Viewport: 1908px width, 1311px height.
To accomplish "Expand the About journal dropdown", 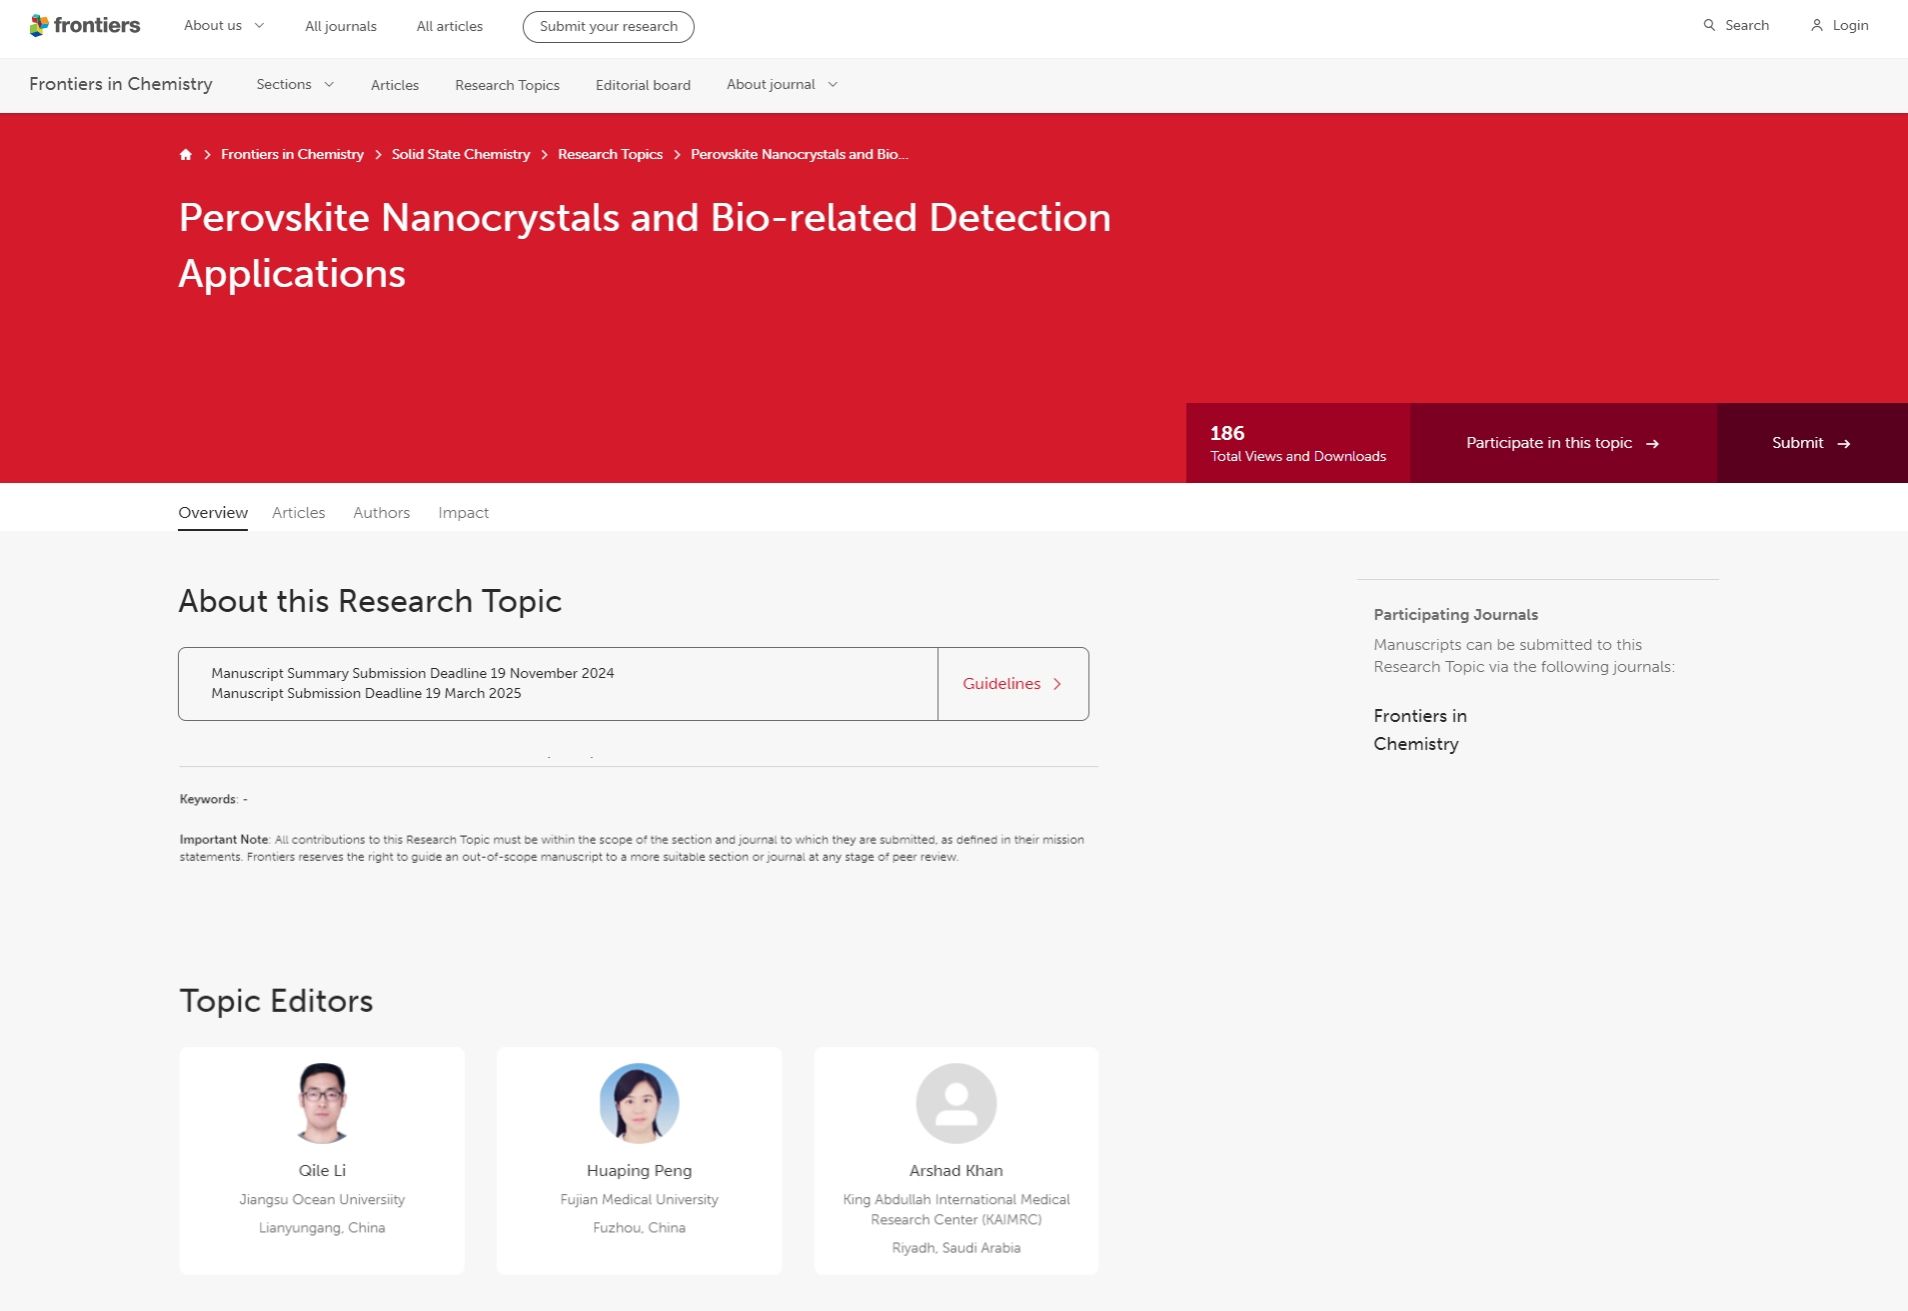I will 782,85.
